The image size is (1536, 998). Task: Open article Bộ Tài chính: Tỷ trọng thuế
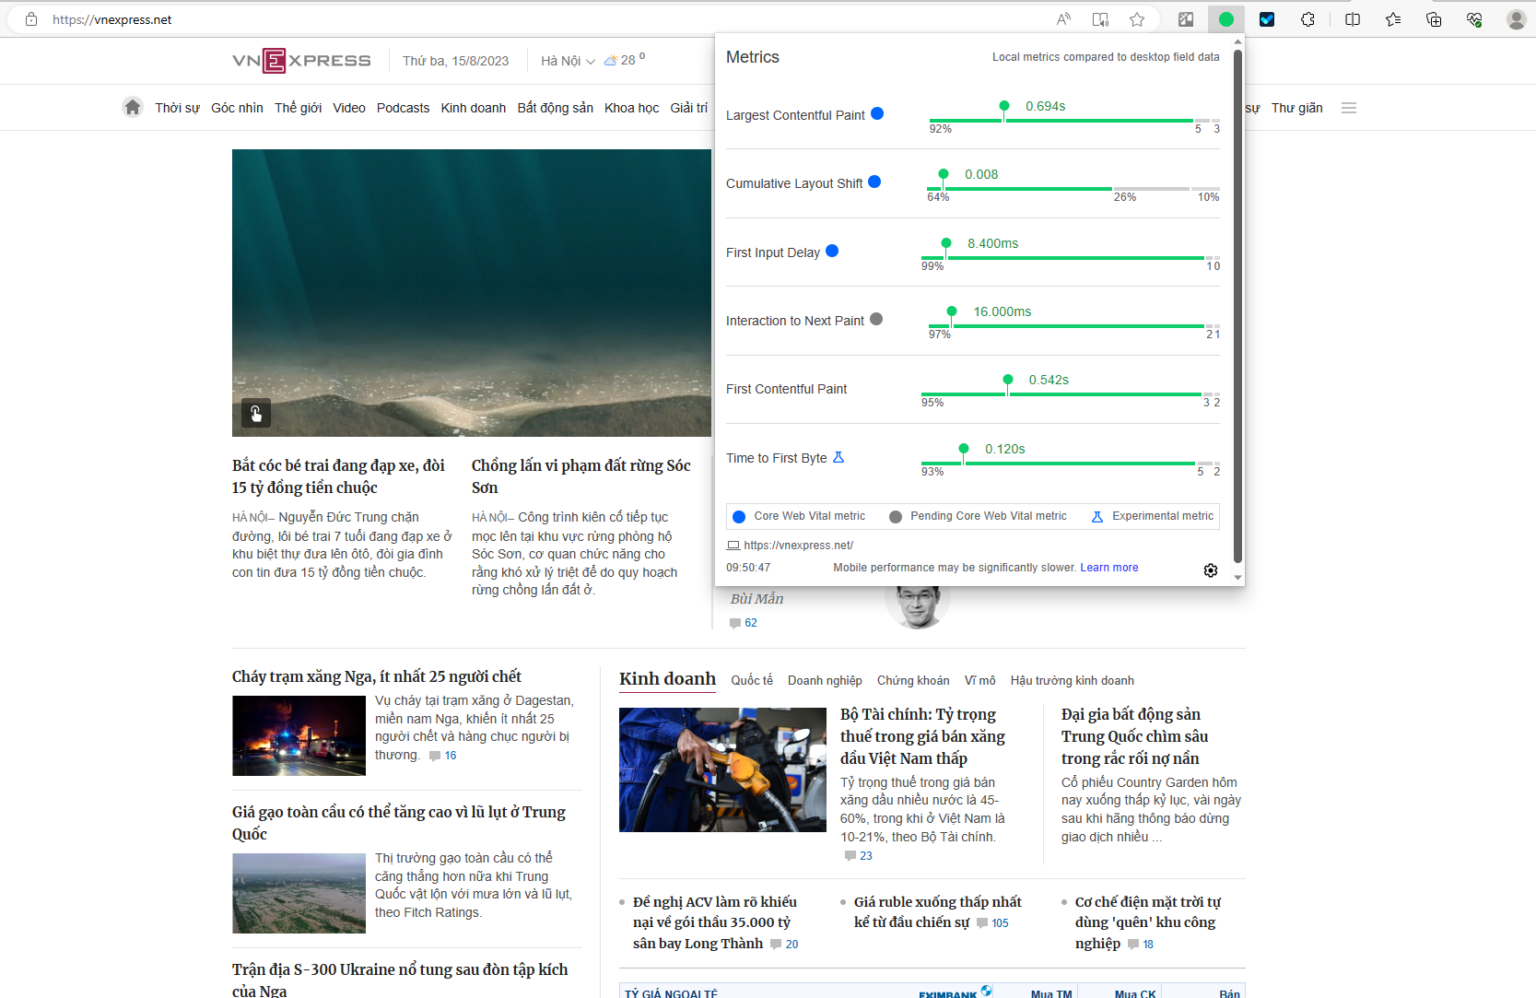[923, 736]
